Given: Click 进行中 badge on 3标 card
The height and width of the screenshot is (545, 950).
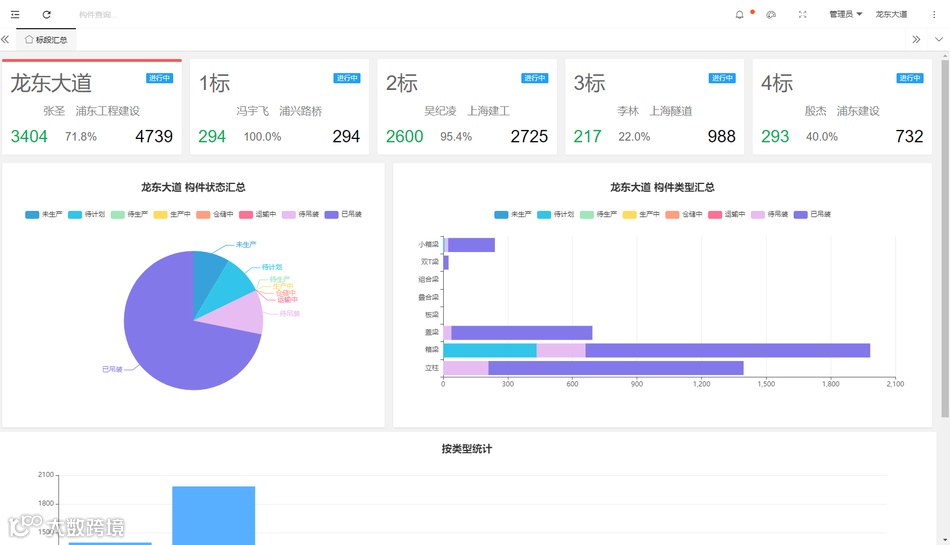Looking at the screenshot, I should pyautogui.click(x=722, y=78).
